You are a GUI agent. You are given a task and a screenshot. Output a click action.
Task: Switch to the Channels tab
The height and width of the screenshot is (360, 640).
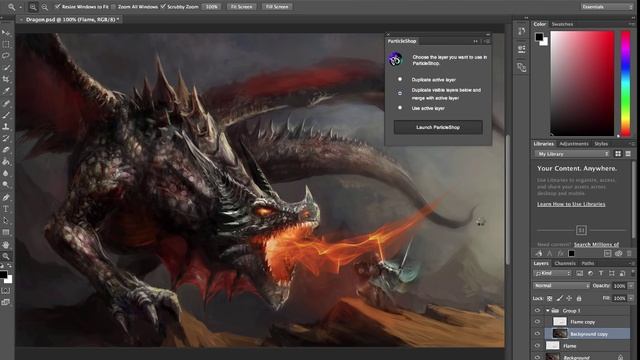pos(565,263)
